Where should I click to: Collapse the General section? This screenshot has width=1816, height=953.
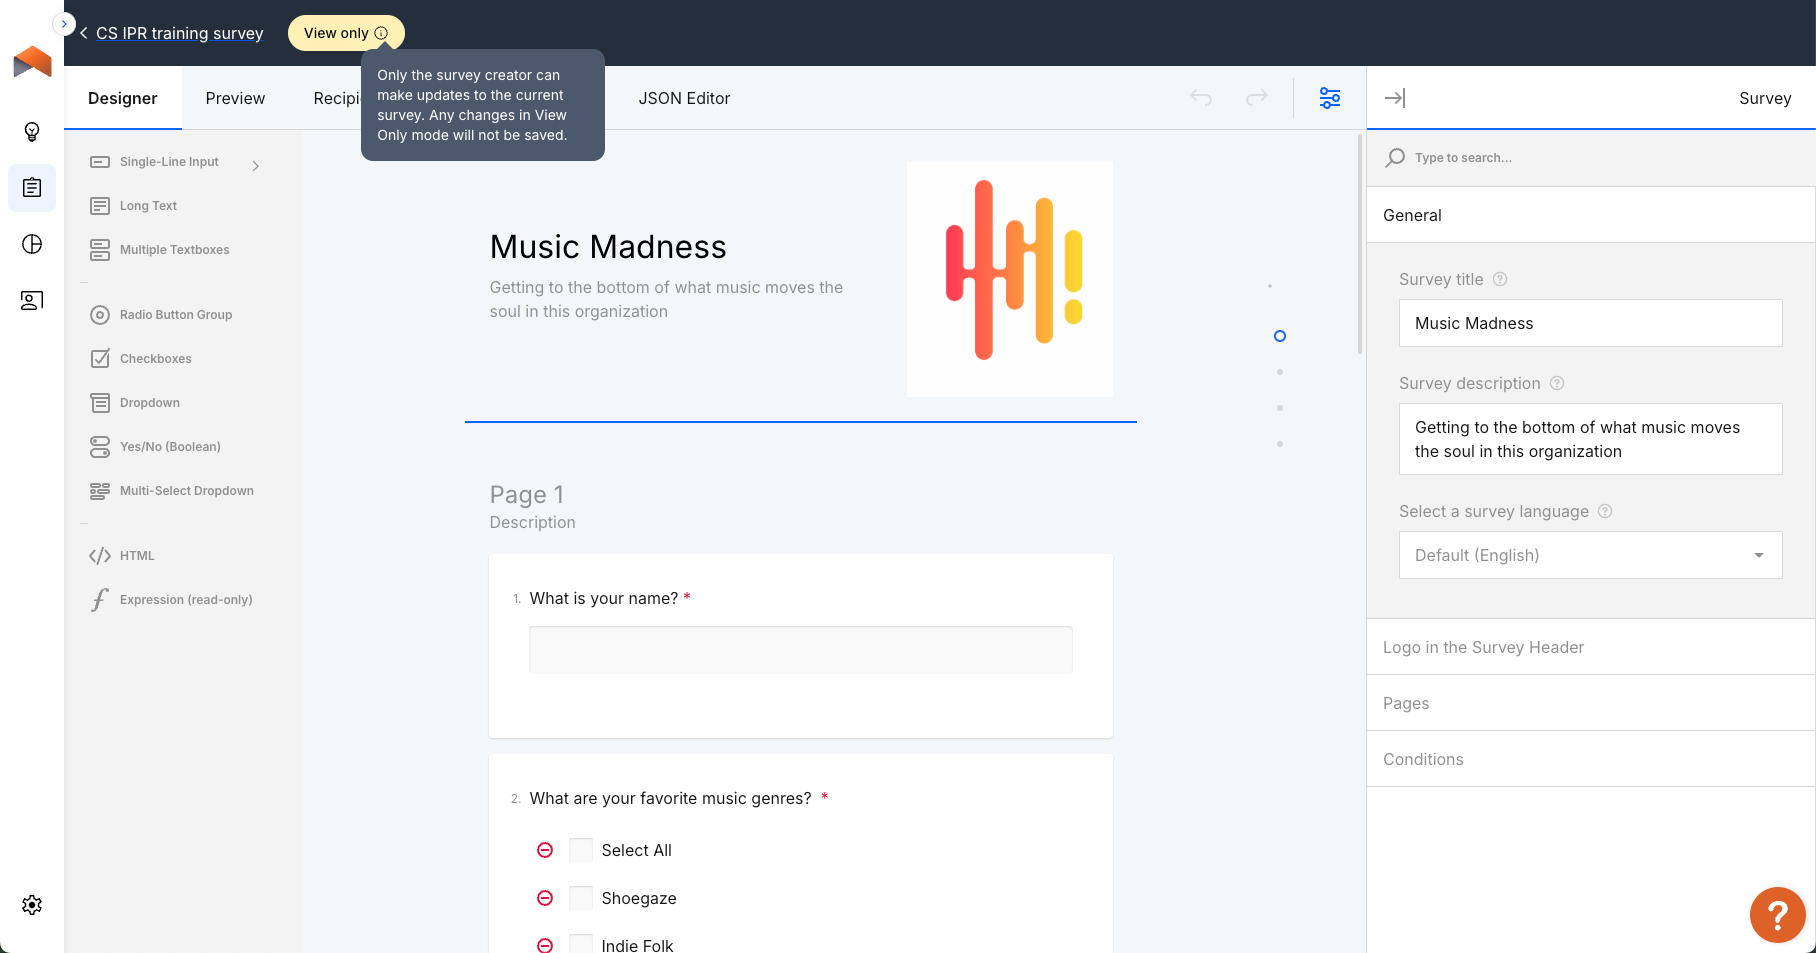[1591, 215]
